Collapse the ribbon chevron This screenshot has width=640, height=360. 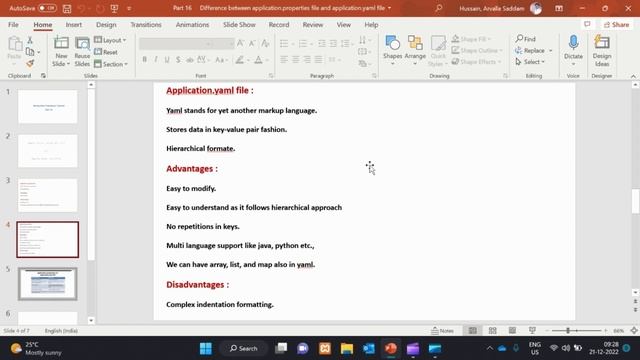coord(633,76)
